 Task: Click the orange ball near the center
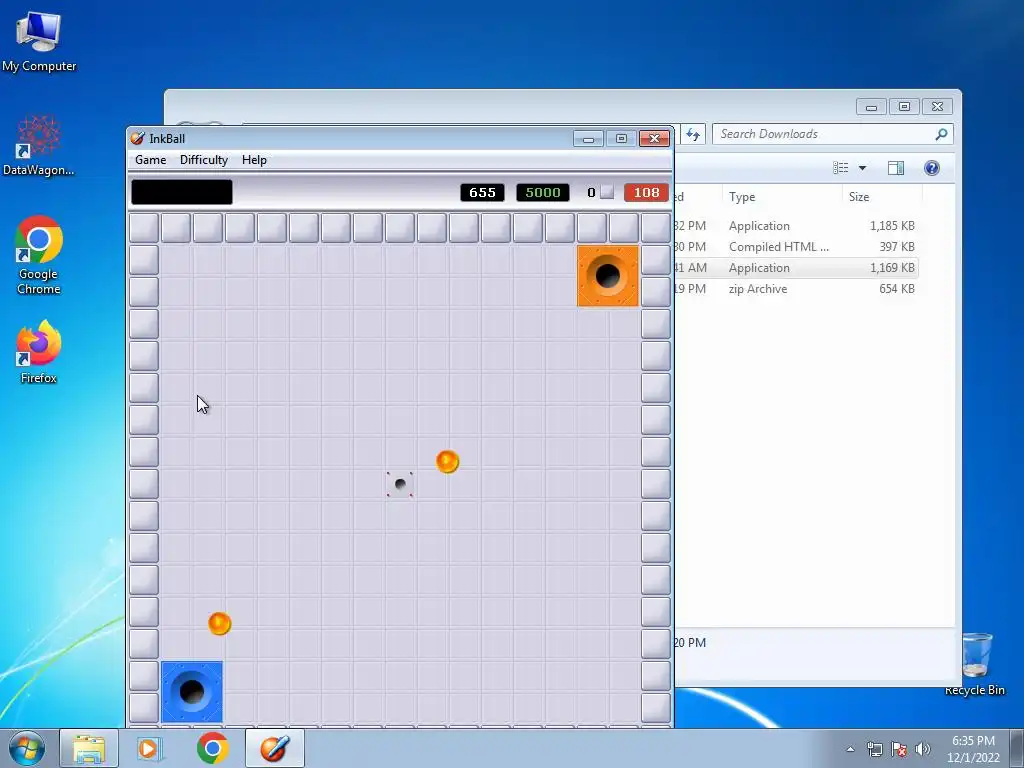pos(447,461)
